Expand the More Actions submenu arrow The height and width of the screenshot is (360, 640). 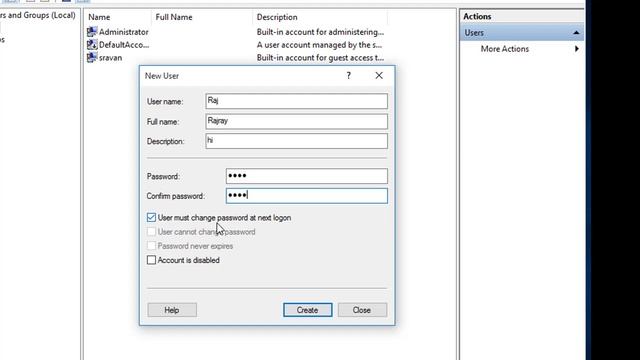[576, 49]
